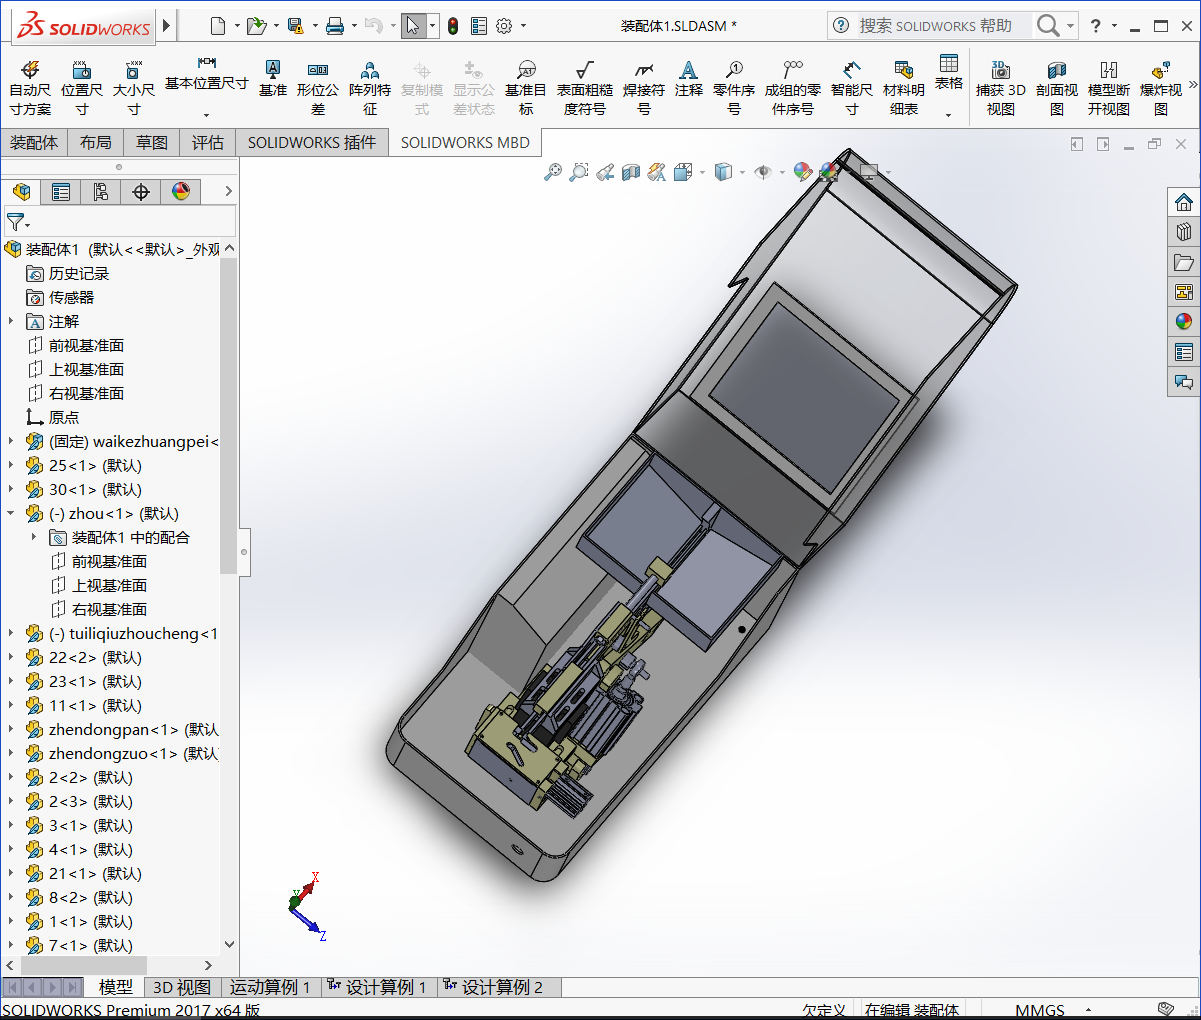1201x1020 pixels.
Task: Select Location Dimension (位置尺寸) tool
Action: pyautogui.click(x=82, y=88)
